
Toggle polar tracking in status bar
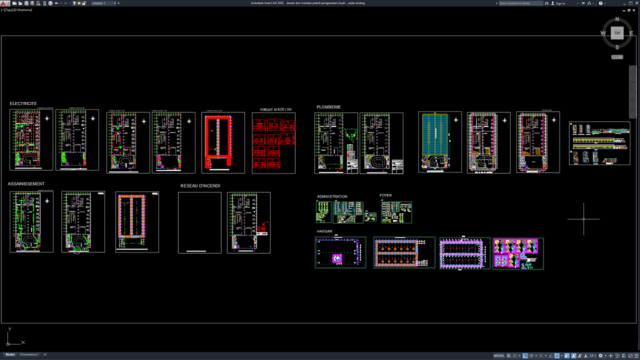point(531,356)
